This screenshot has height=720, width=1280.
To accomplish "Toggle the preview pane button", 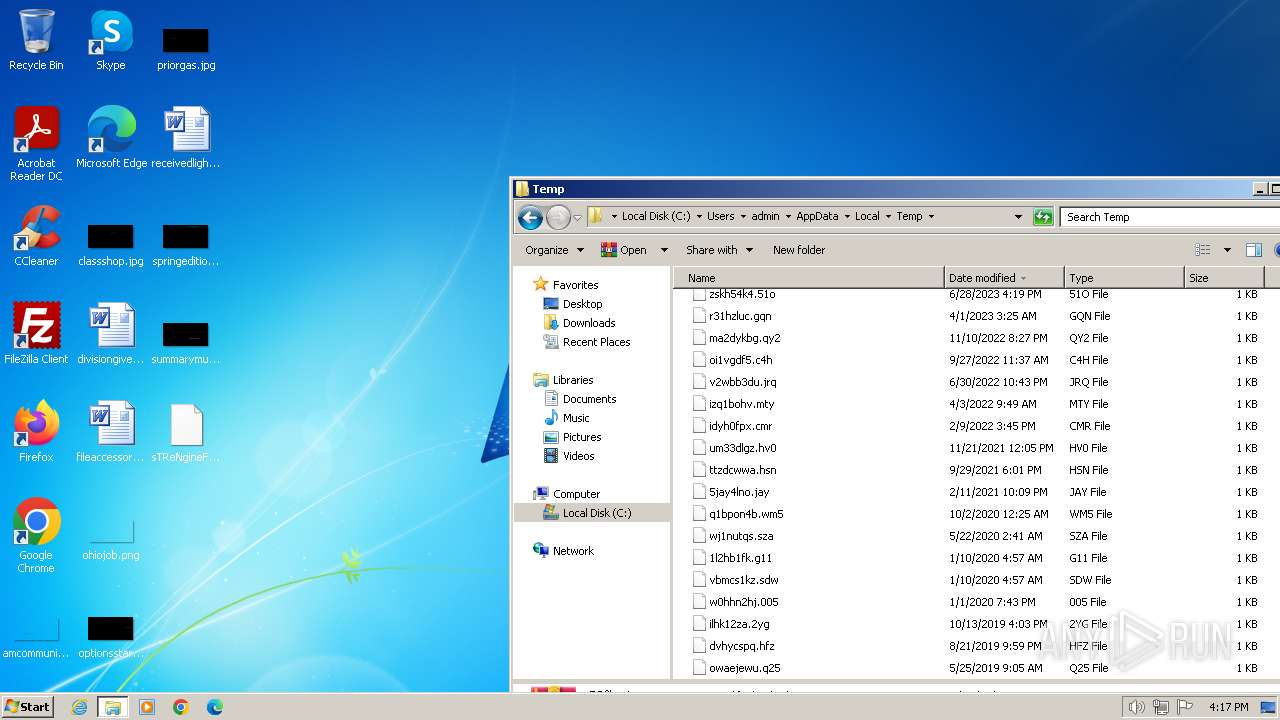I will tap(1253, 250).
